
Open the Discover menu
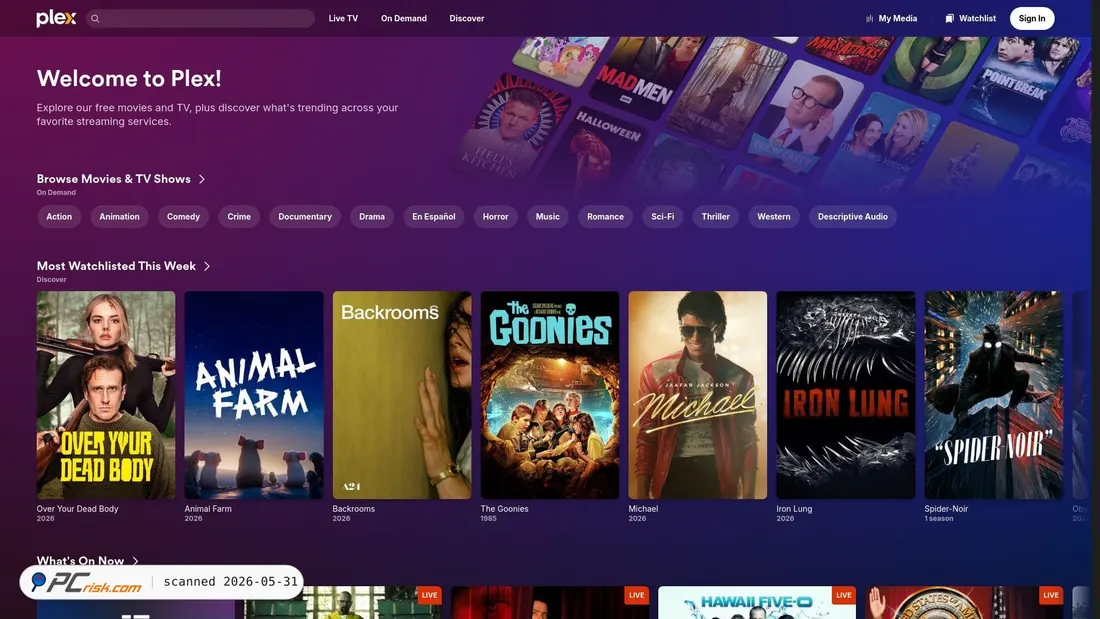point(467,19)
